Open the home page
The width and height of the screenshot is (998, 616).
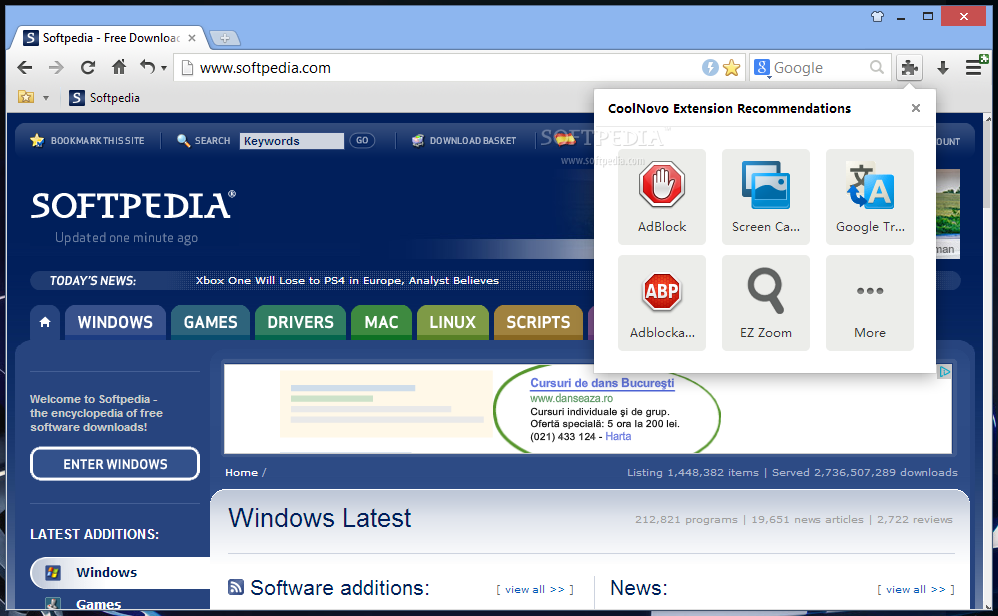(119, 67)
